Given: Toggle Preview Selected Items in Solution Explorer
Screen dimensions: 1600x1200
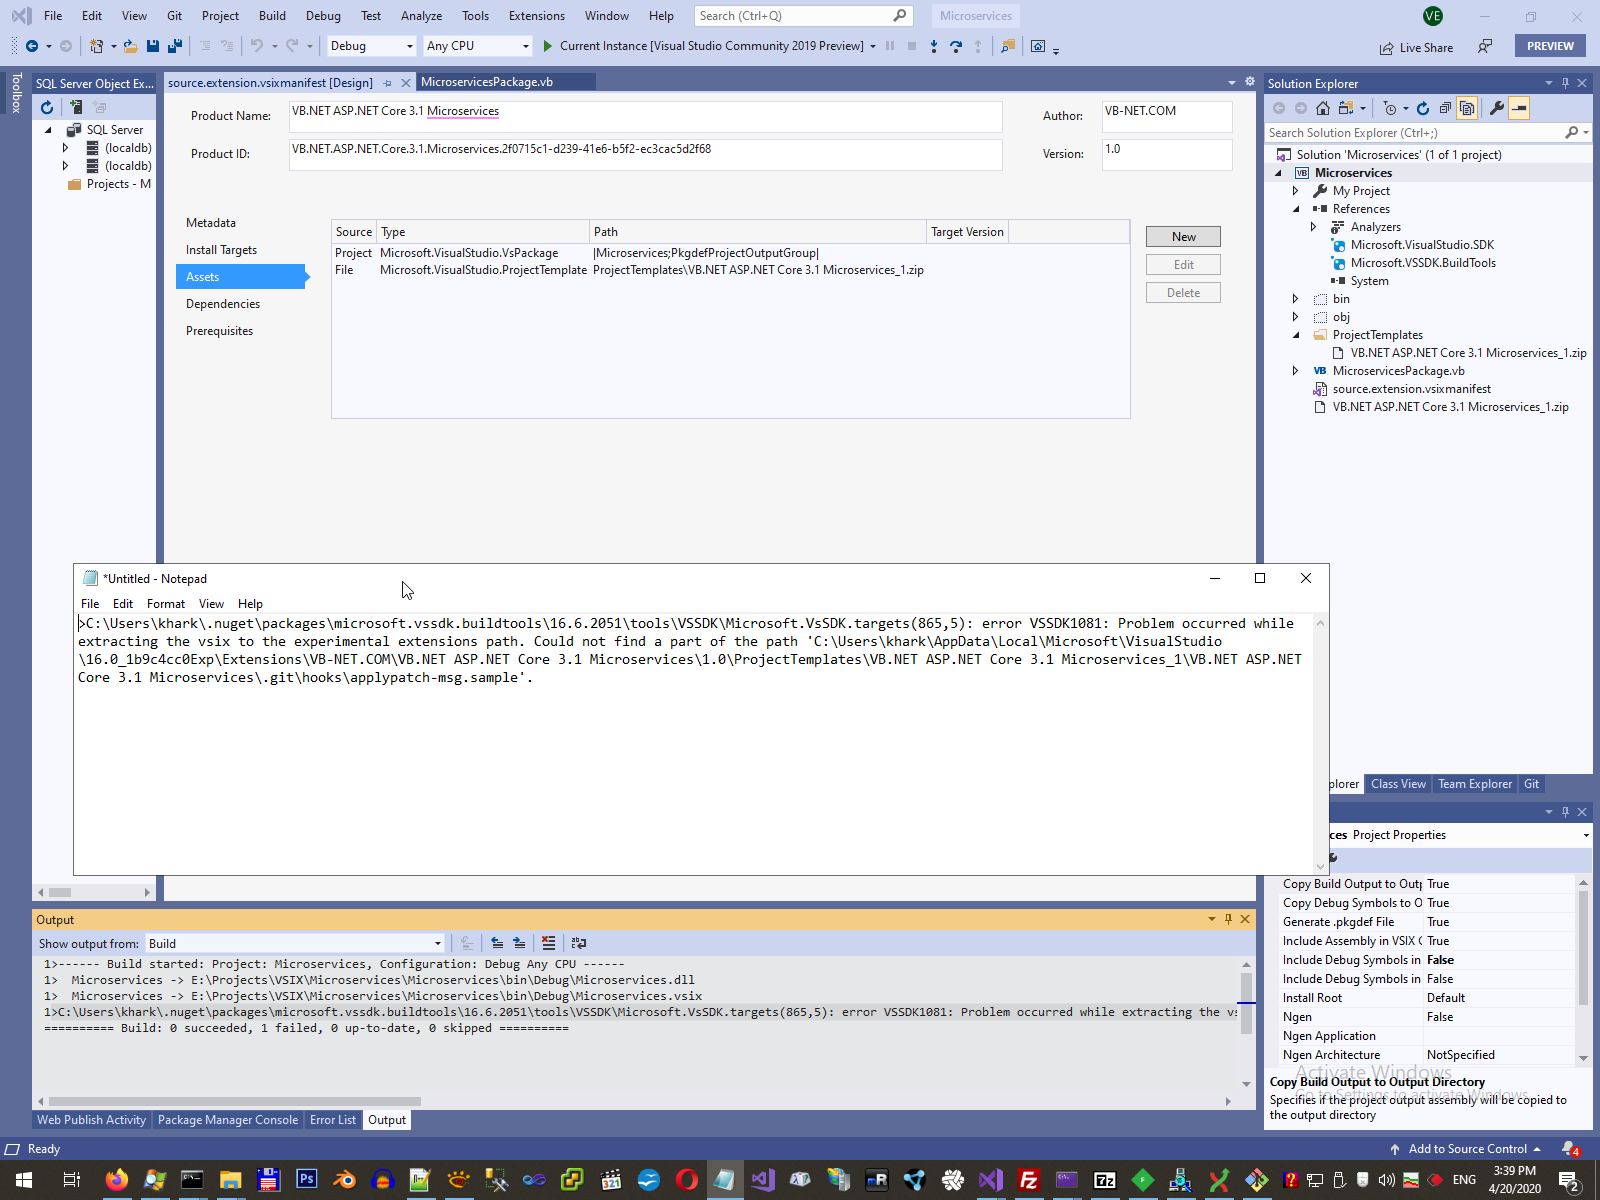Looking at the screenshot, I should tap(1519, 108).
